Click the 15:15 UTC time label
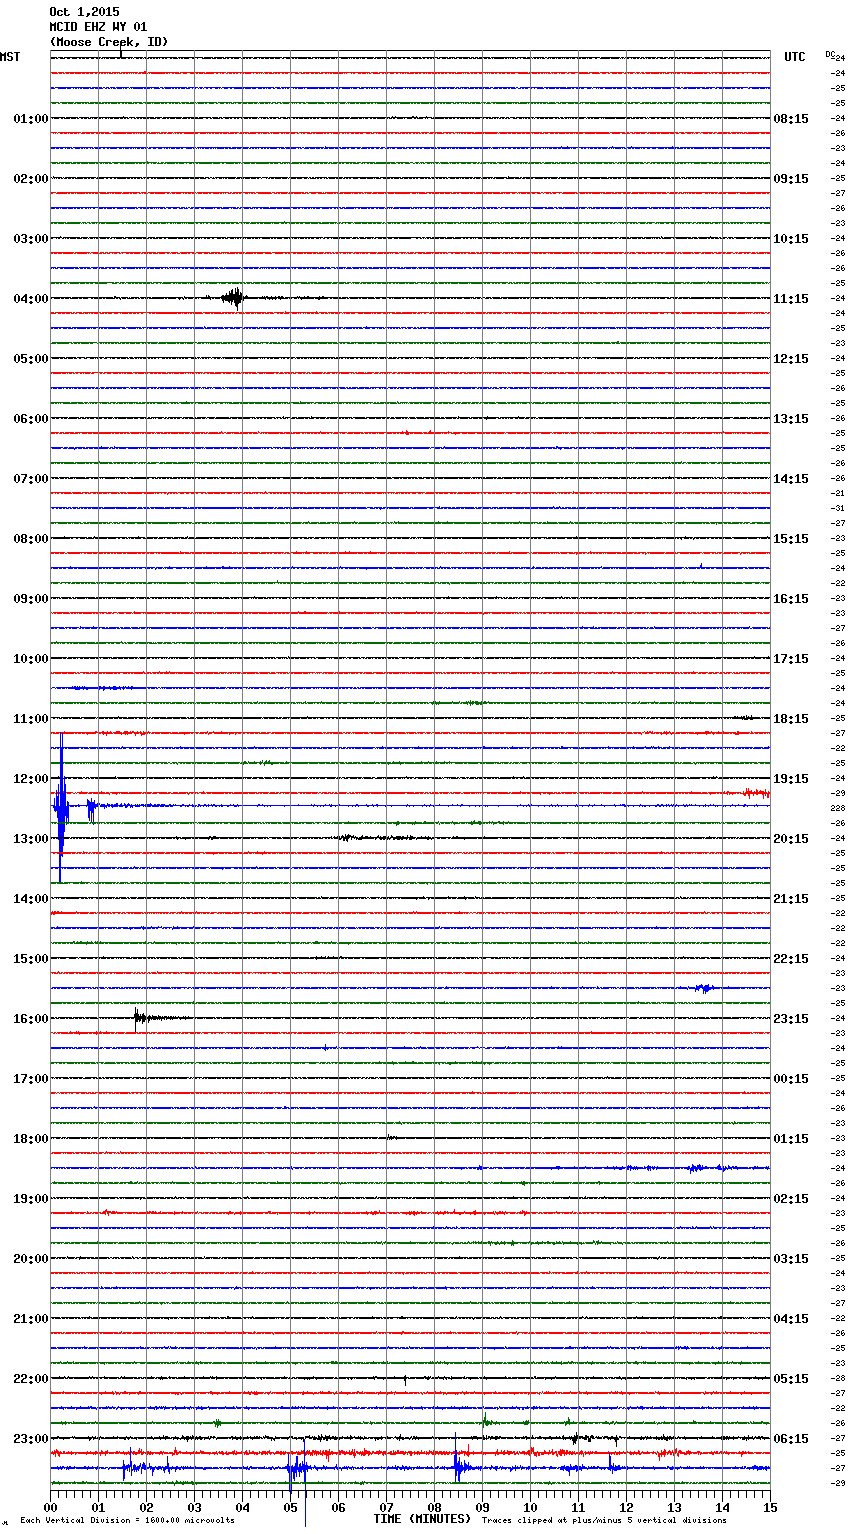This screenshot has width=850, height=1534. (x=791, y=539)
